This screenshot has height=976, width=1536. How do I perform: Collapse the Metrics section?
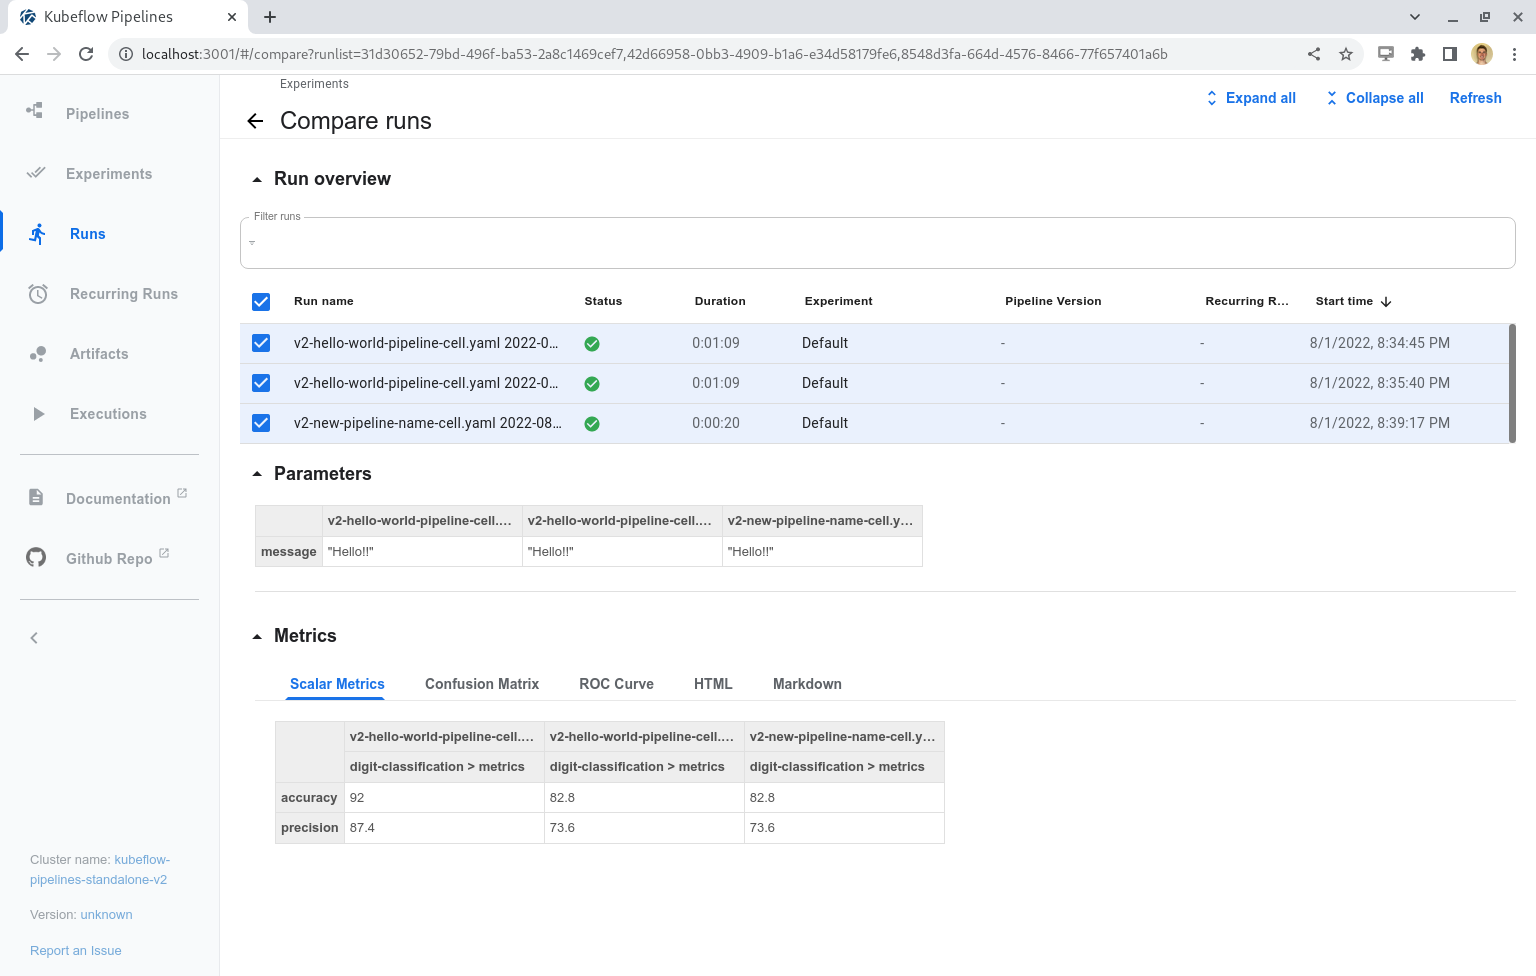pos(257,636)
